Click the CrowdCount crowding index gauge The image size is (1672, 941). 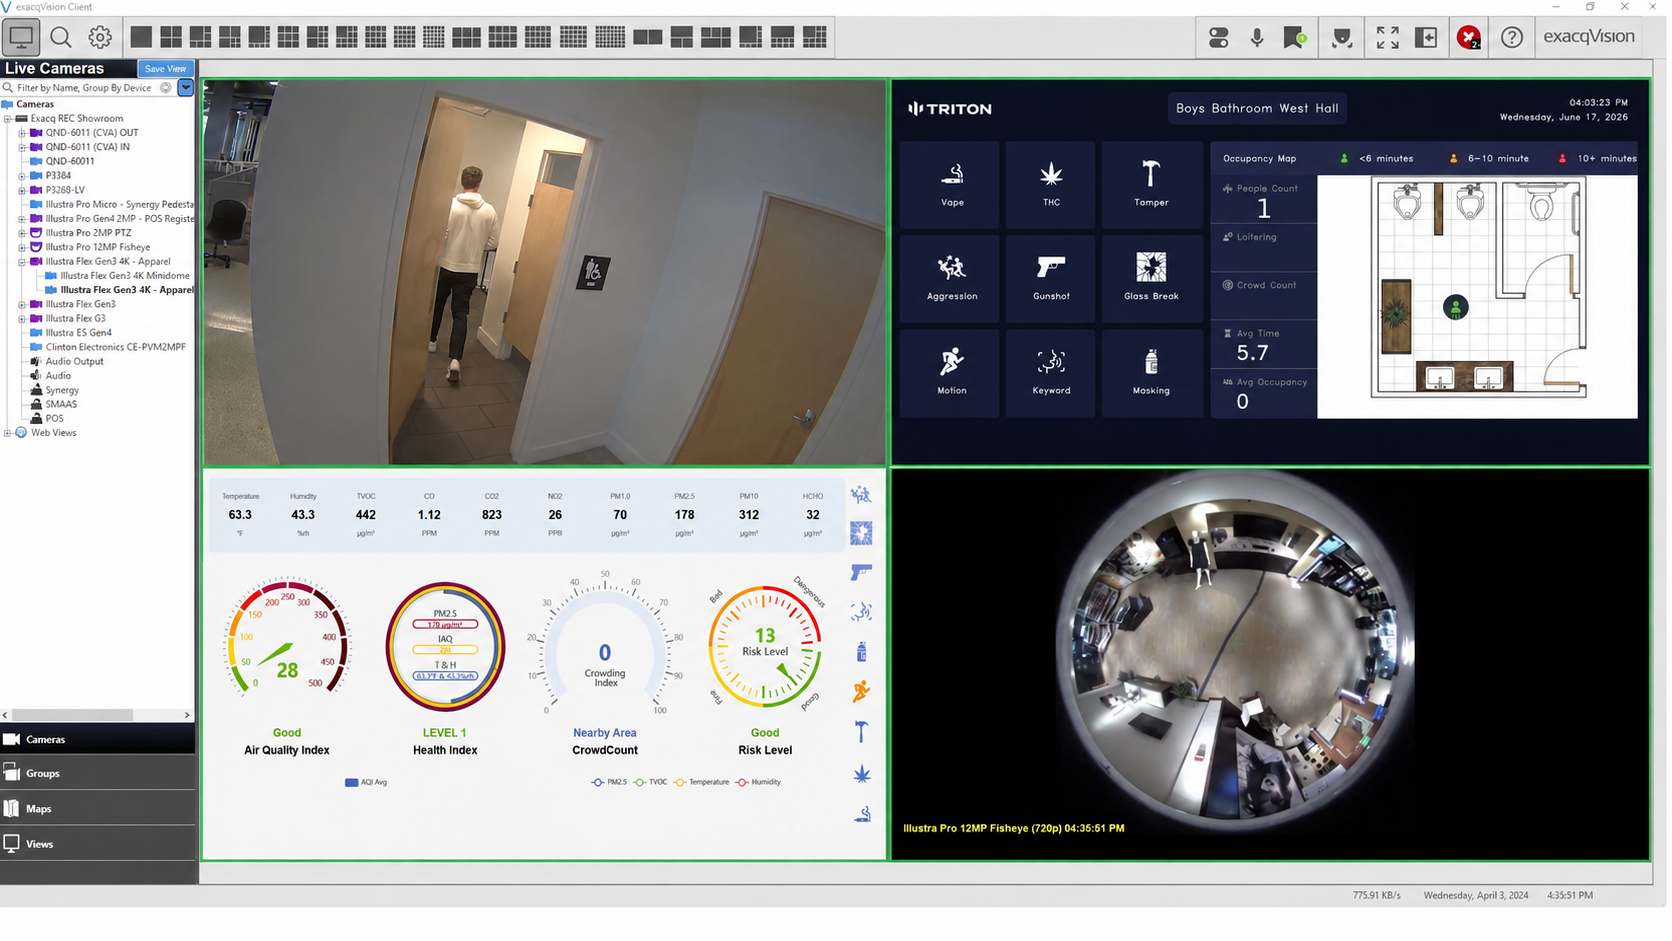(604, 644)
